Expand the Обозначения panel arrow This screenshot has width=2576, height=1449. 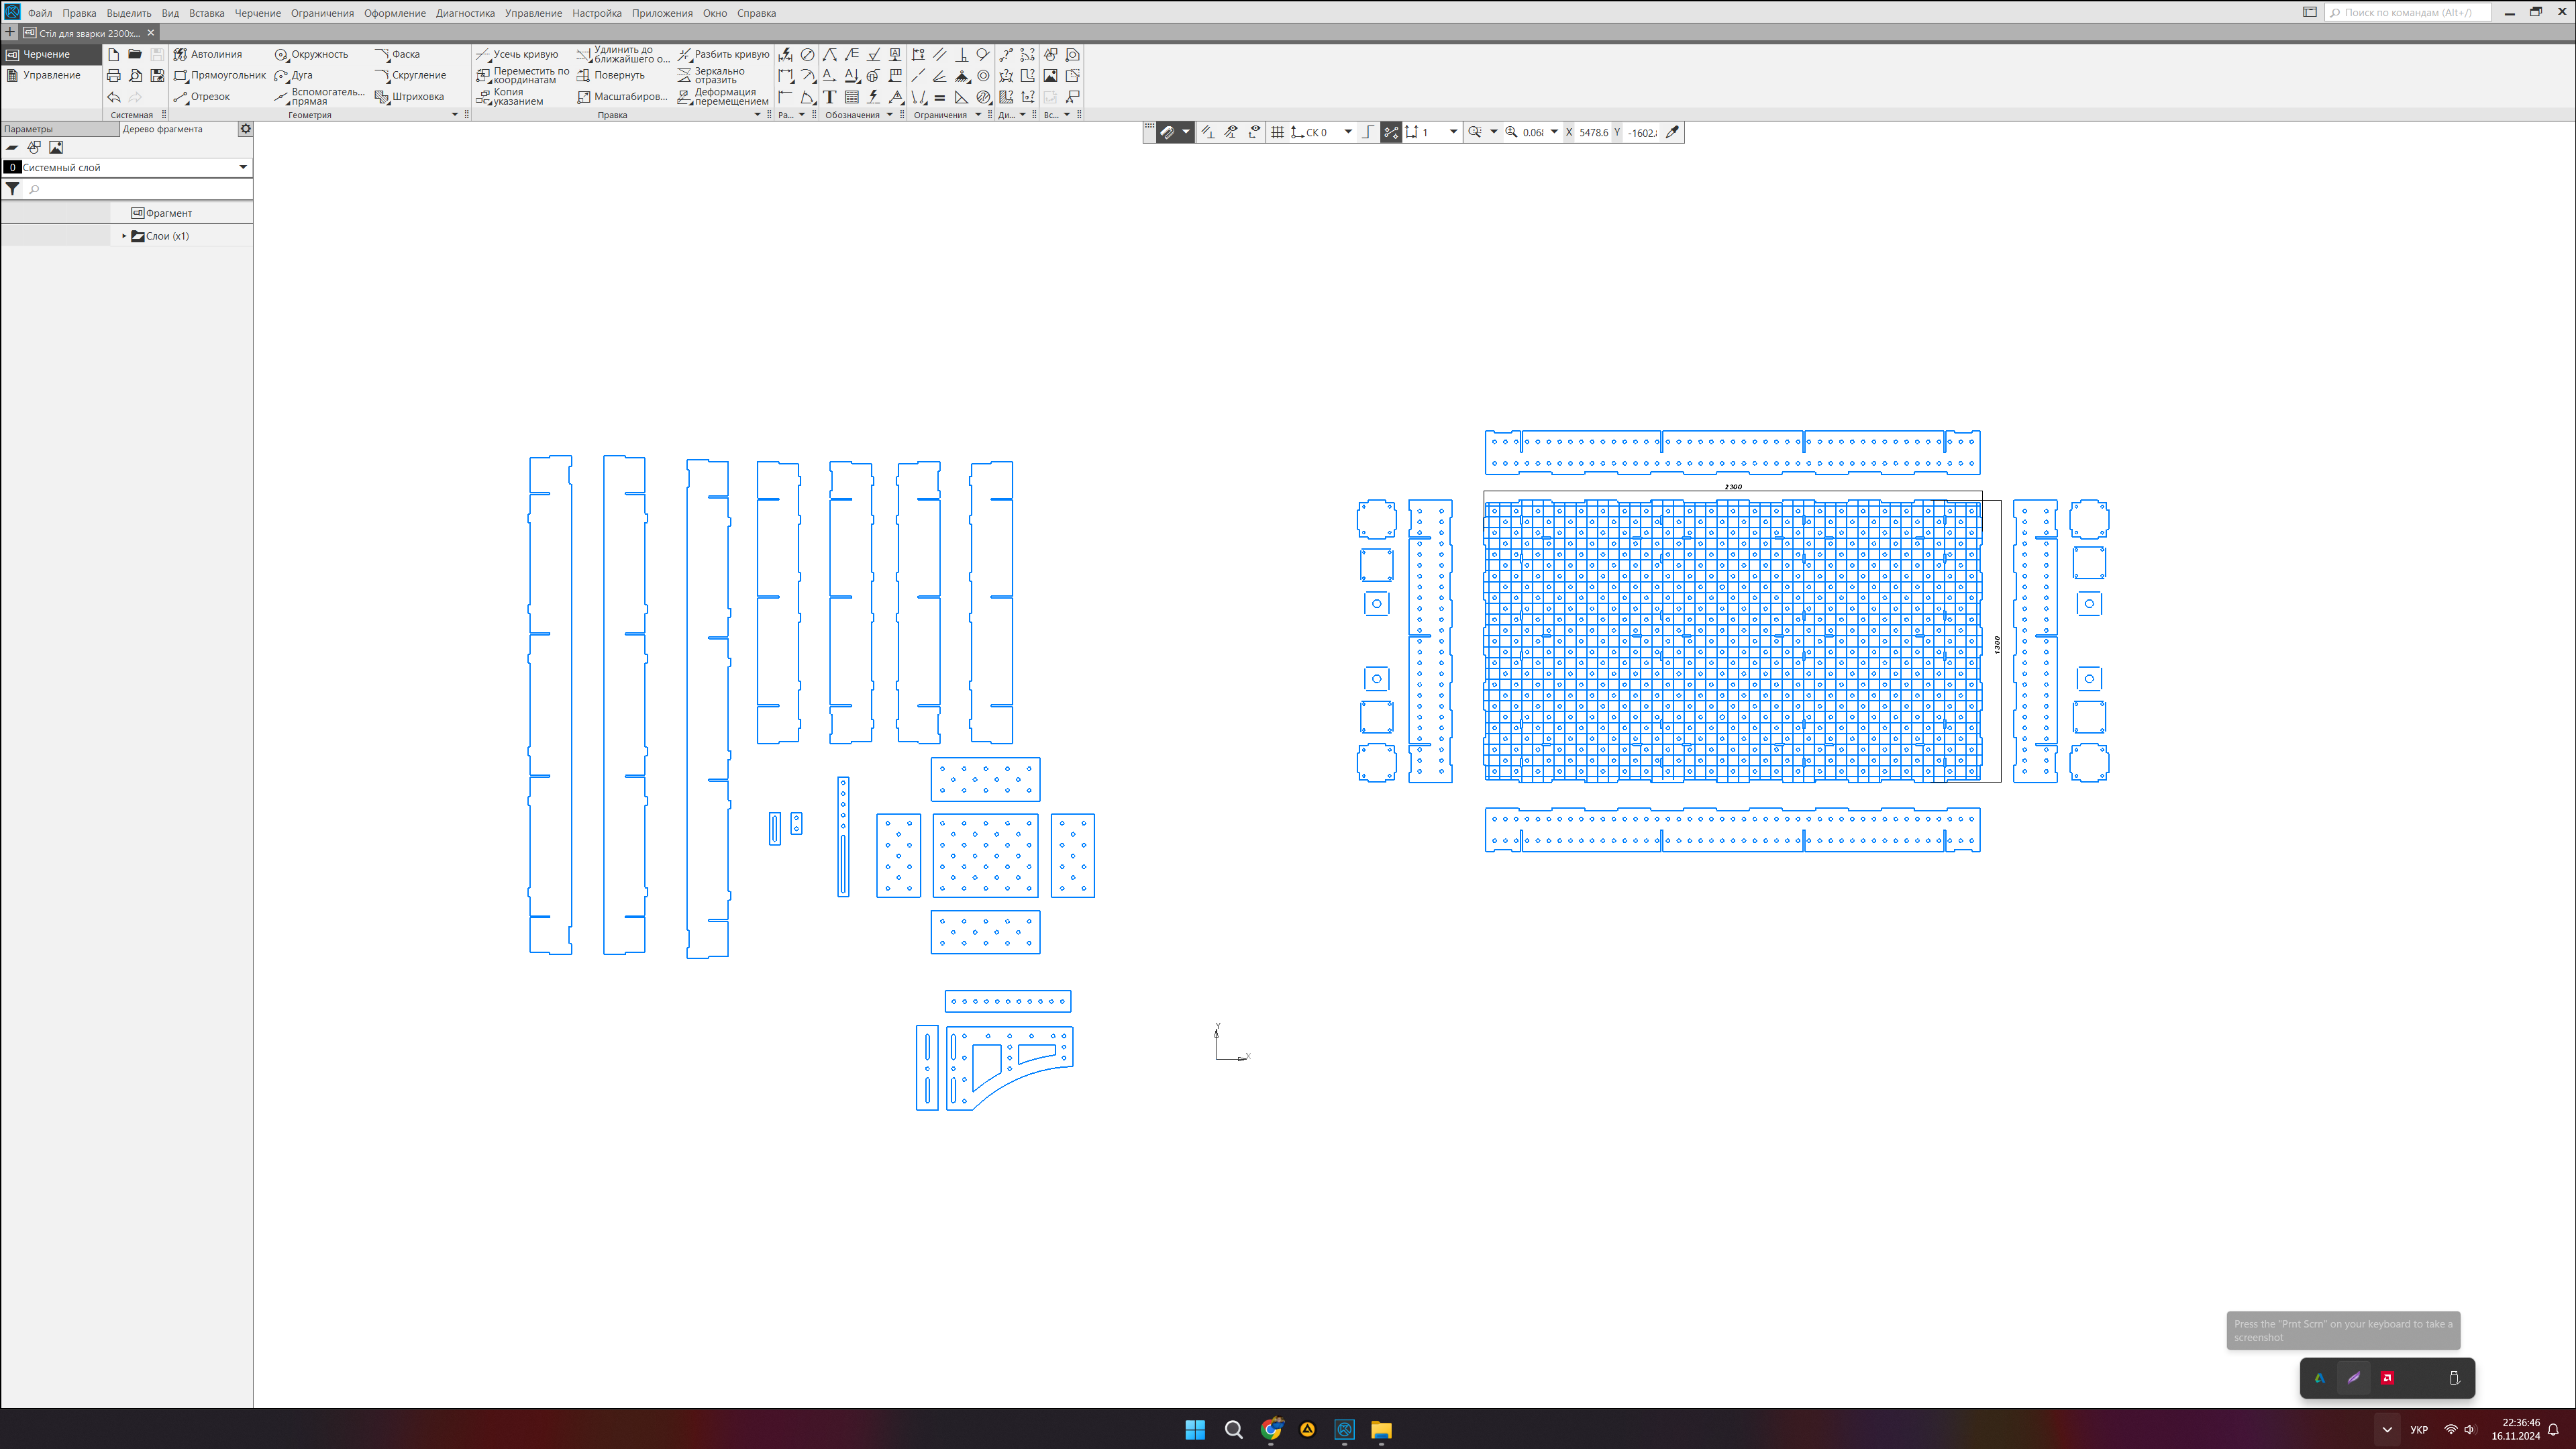889,115
